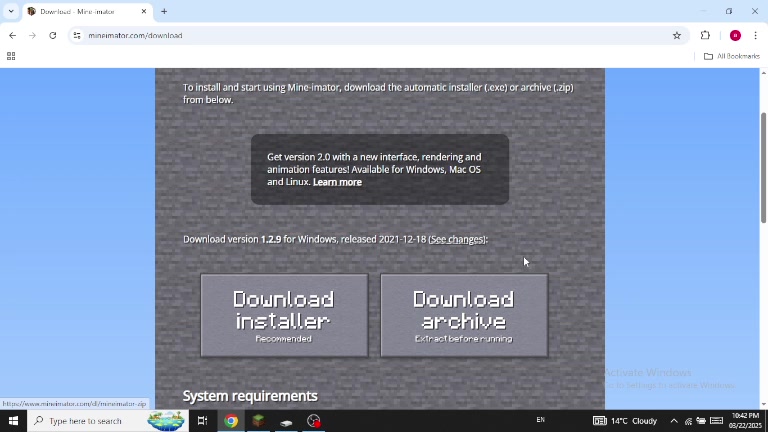The image size is (768, 432).
Task: Click the forward navigation arrow
Action: (32, 35)
